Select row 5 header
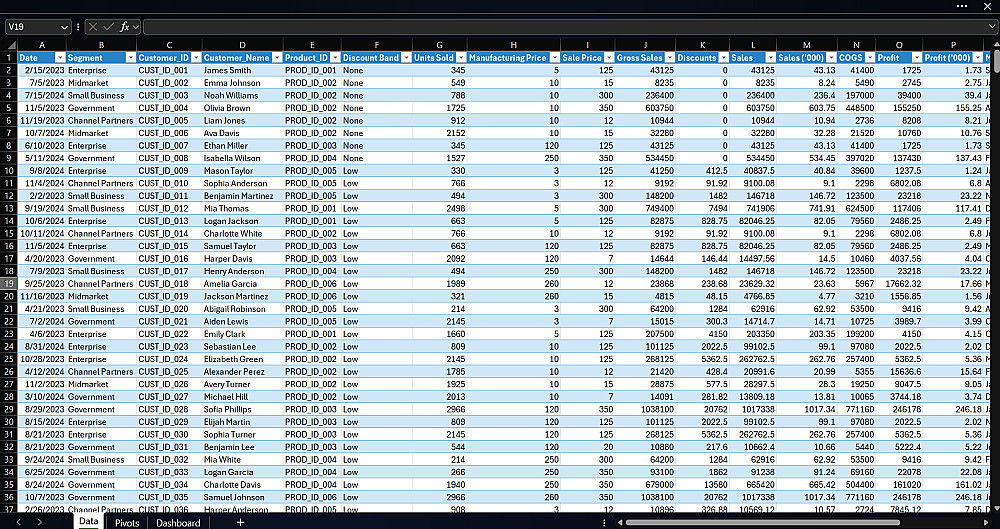1000x529 pixels. [x=8, y=108]
